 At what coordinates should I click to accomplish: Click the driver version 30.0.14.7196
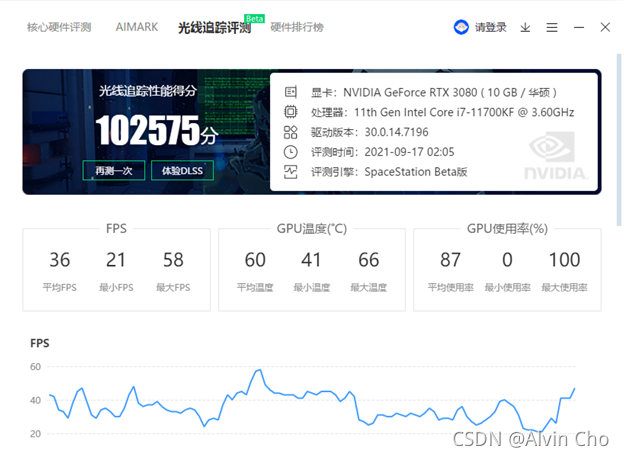coord(396,132)
